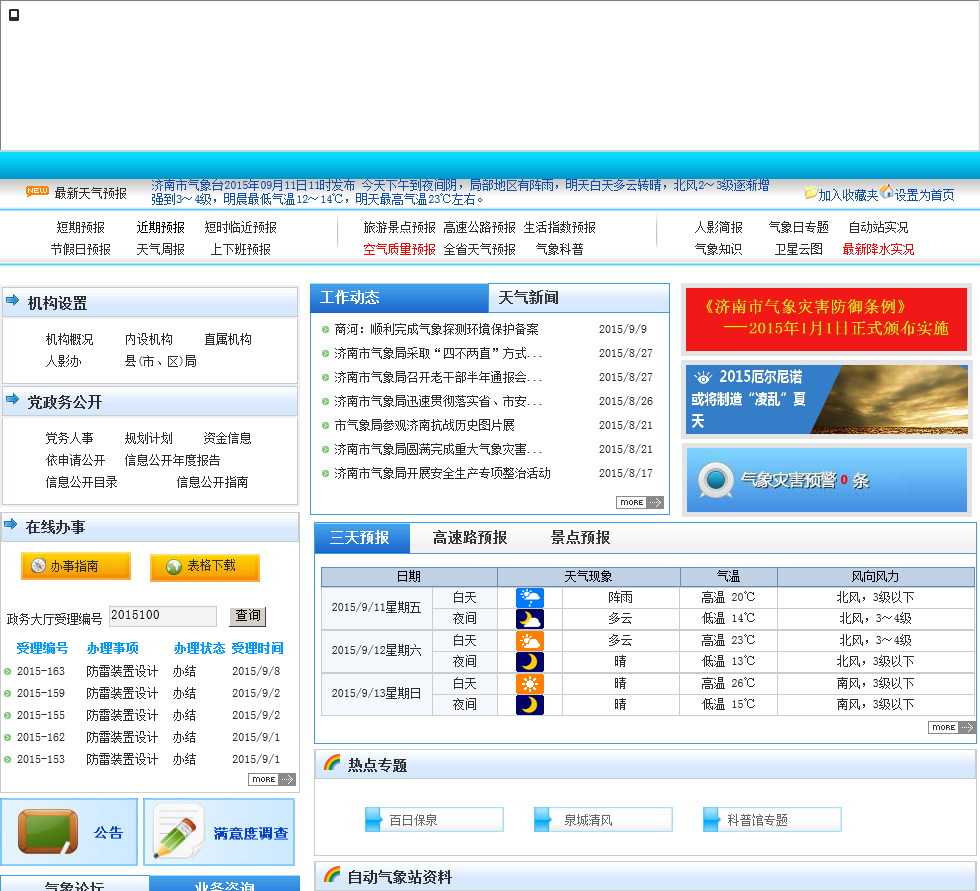Click the 县(市、区)局 link
Screen dimensions: 980x891
pos(160,361)
